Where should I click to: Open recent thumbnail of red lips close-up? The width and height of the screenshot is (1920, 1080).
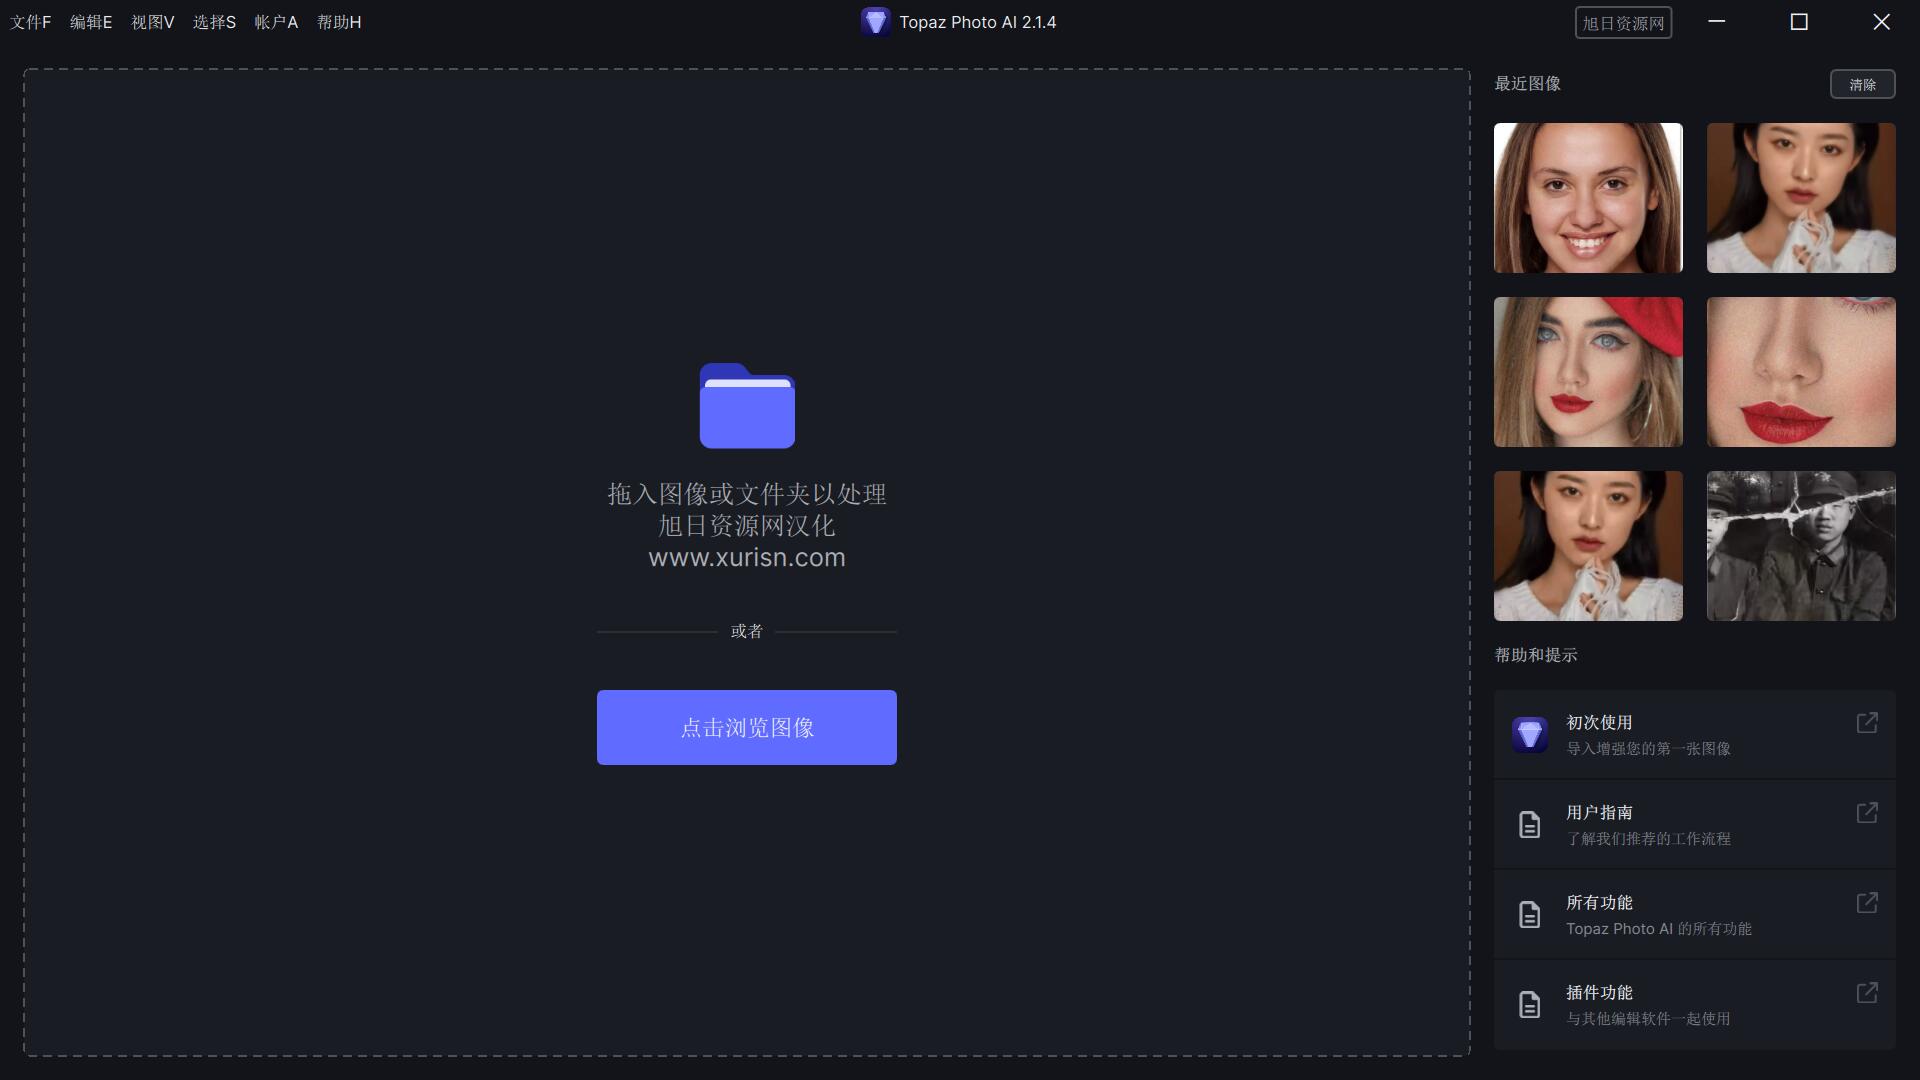point(1801,372)
